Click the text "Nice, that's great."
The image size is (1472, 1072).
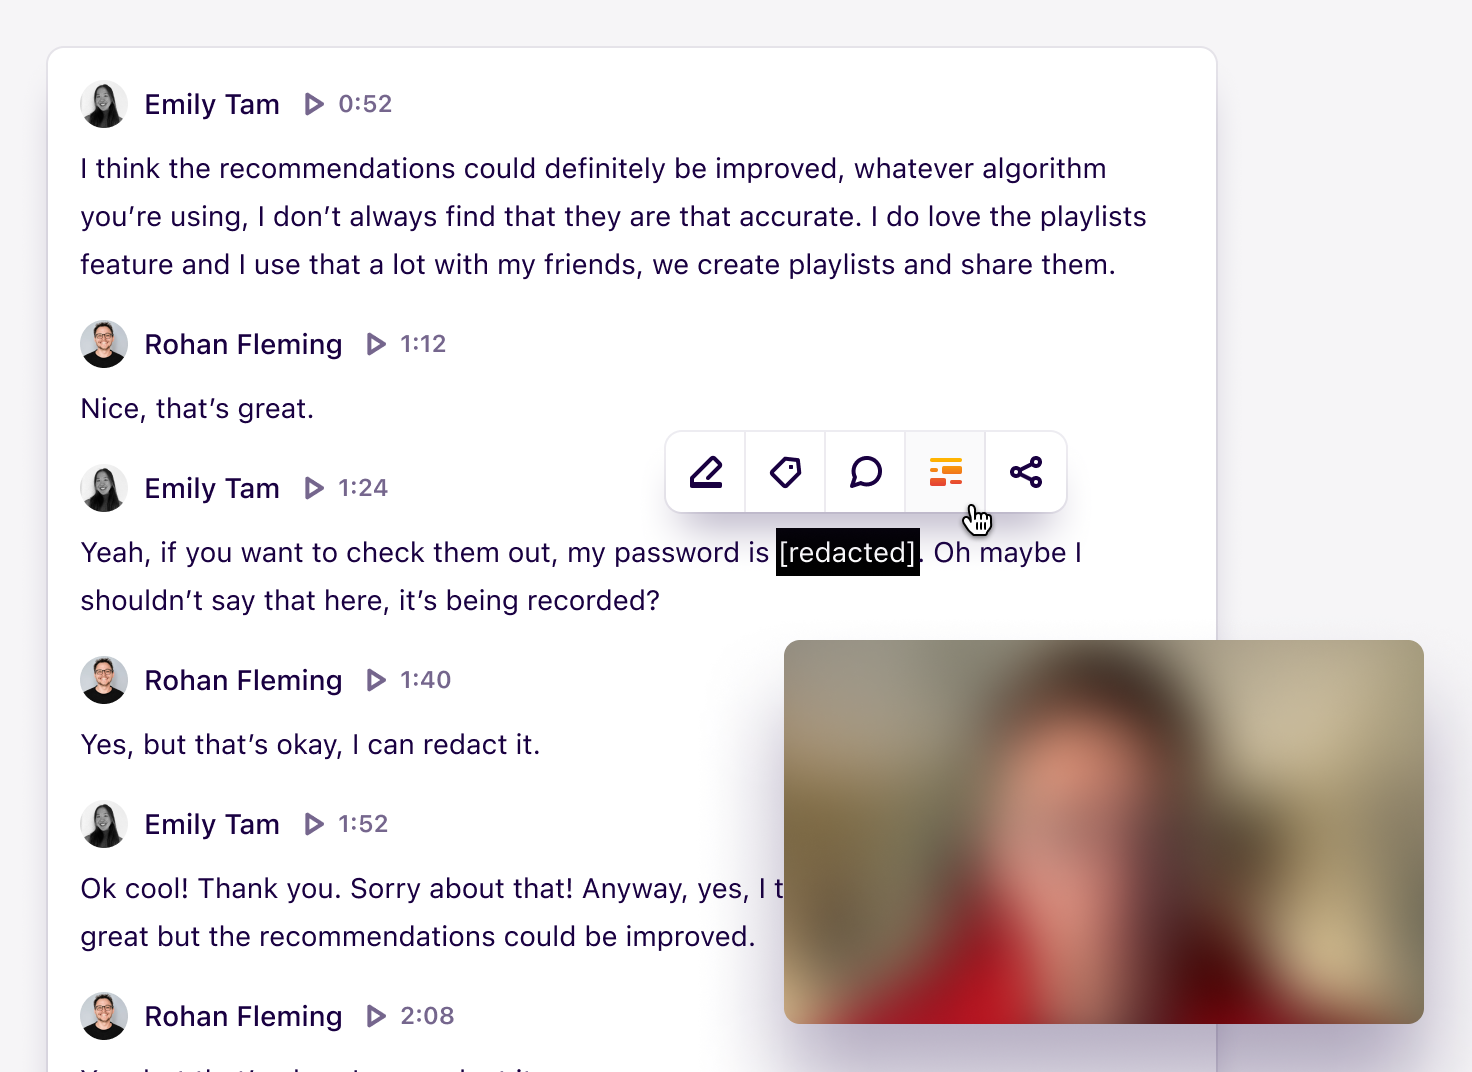(197, 408)
